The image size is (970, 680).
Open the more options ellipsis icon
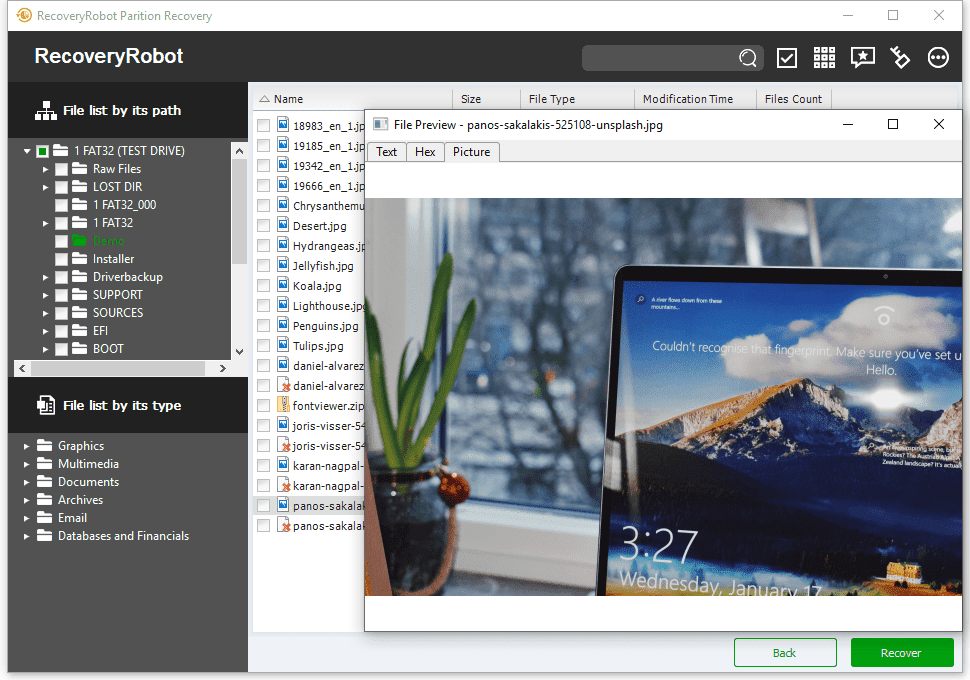pos(938,58)
